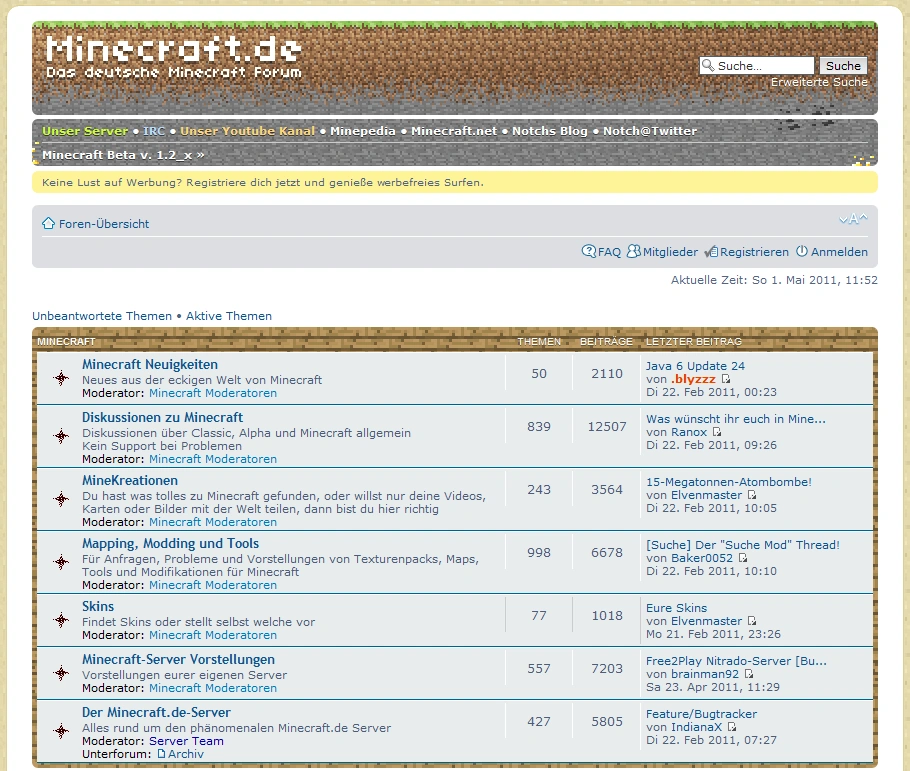
Task: Show Aktive Themen
Action: click(x=229, y=316)
